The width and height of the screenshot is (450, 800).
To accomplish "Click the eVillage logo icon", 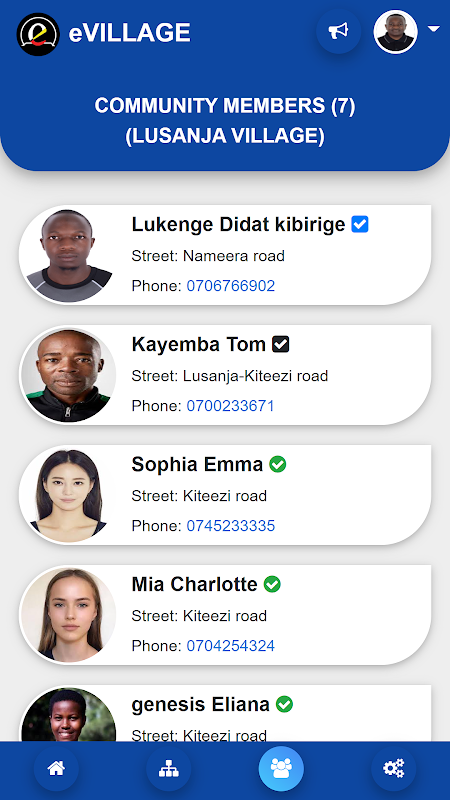I will point(38,34).
